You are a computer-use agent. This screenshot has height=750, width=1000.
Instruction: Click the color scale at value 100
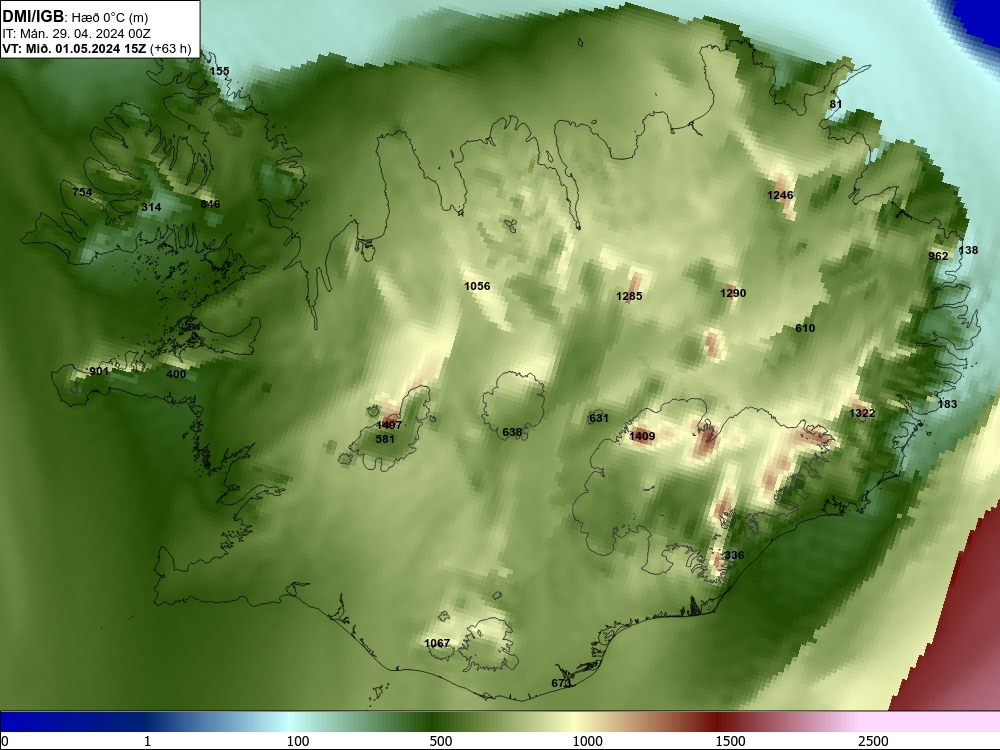click(x=298, y=741)
